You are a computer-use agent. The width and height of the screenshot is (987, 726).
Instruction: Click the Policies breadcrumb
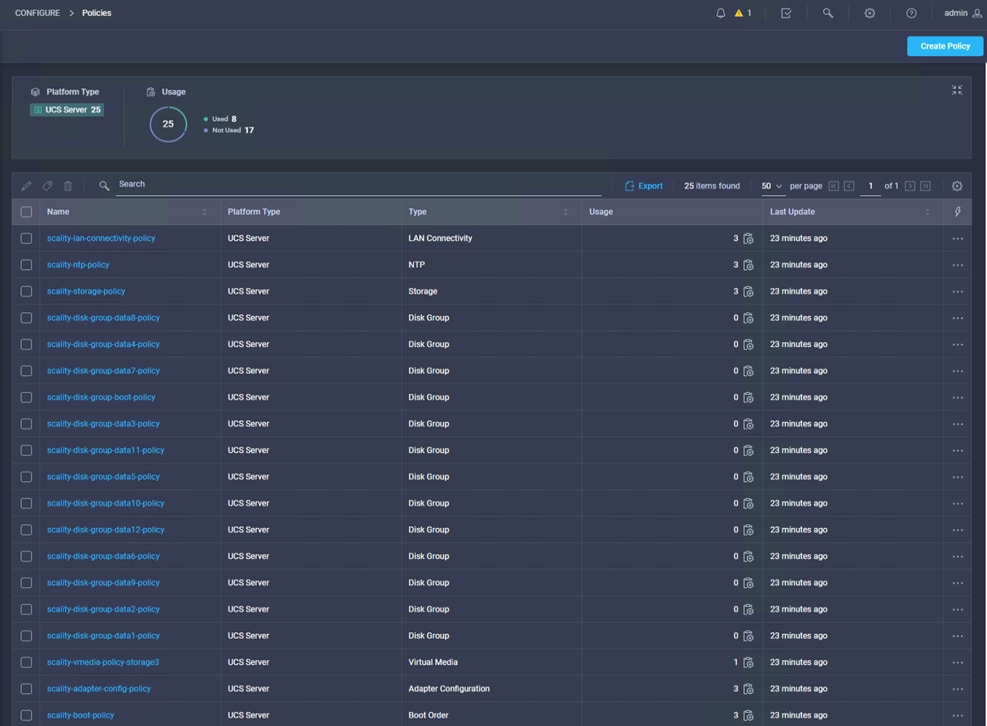96,13
